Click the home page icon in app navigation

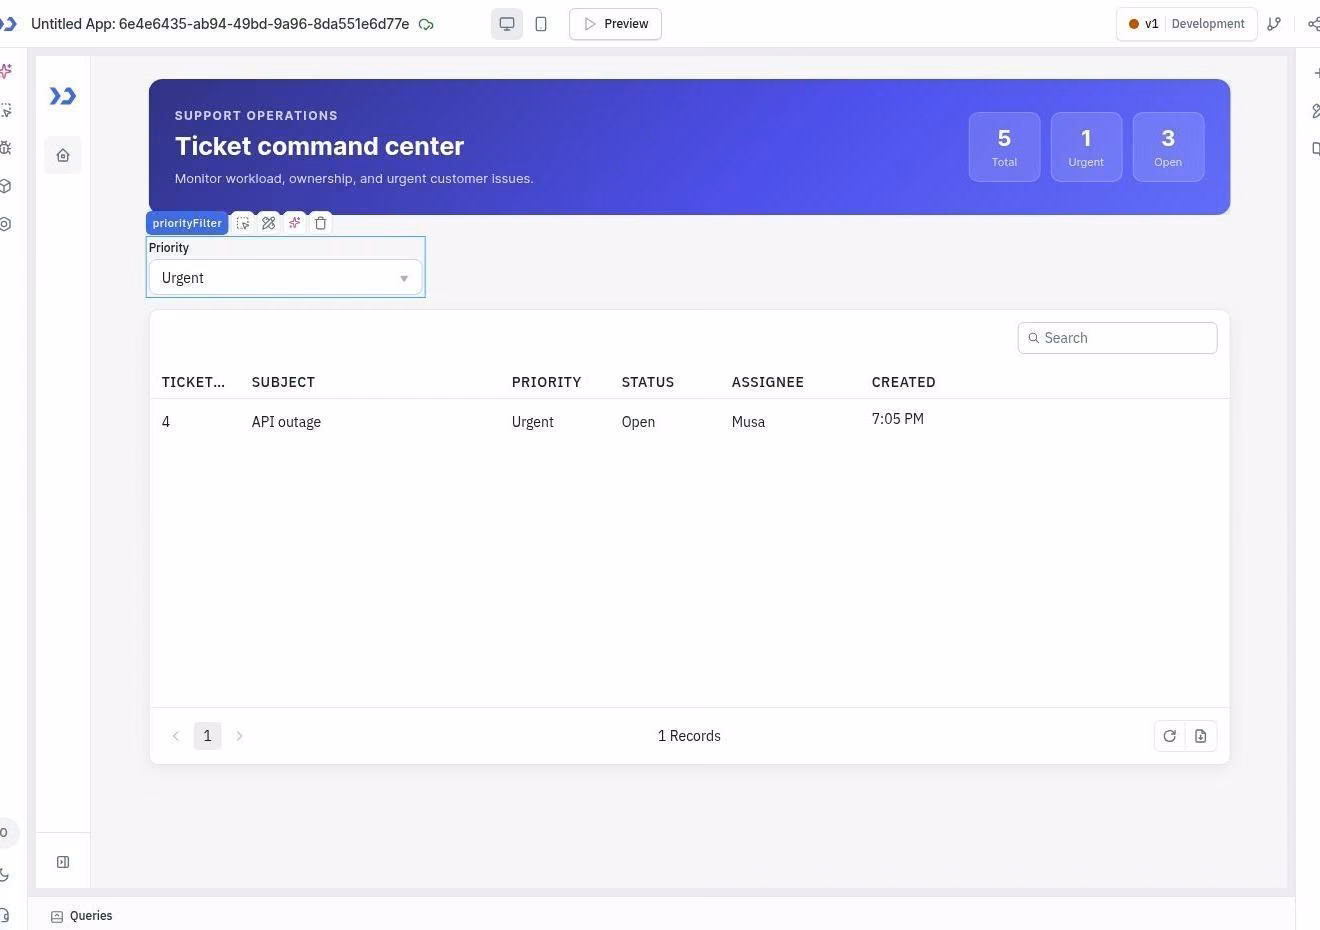(x=63, y=155)
